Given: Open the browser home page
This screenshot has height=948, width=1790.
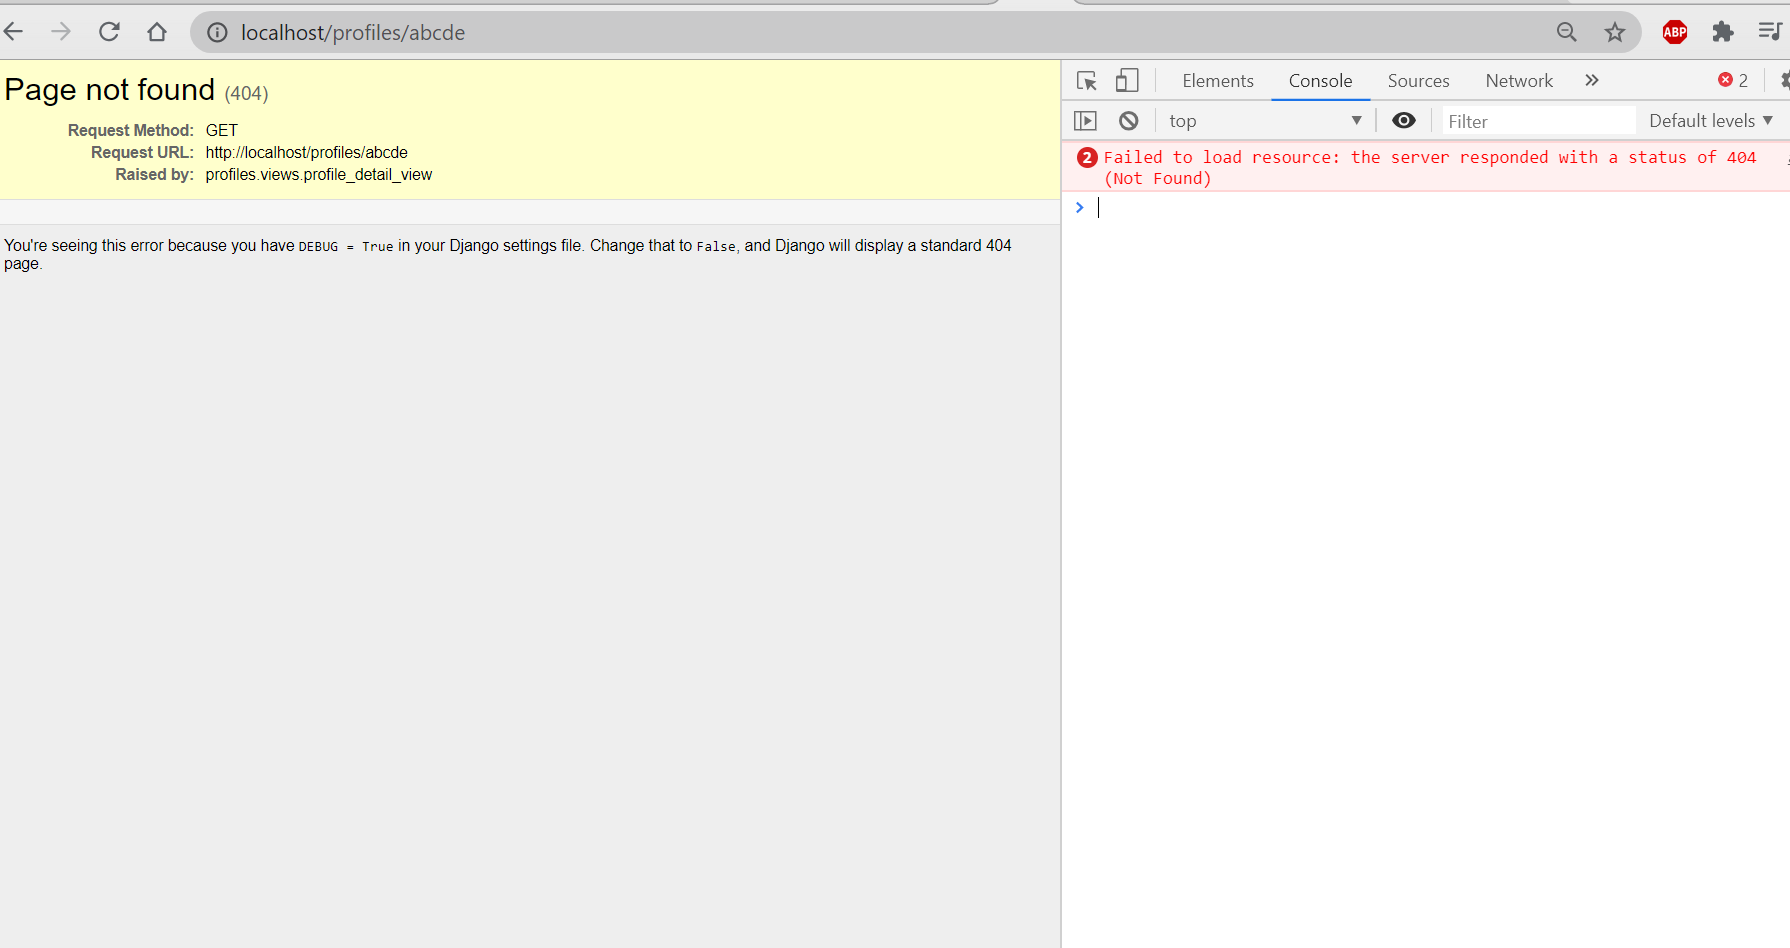Looking at the screenshot, I should point(157,32).
